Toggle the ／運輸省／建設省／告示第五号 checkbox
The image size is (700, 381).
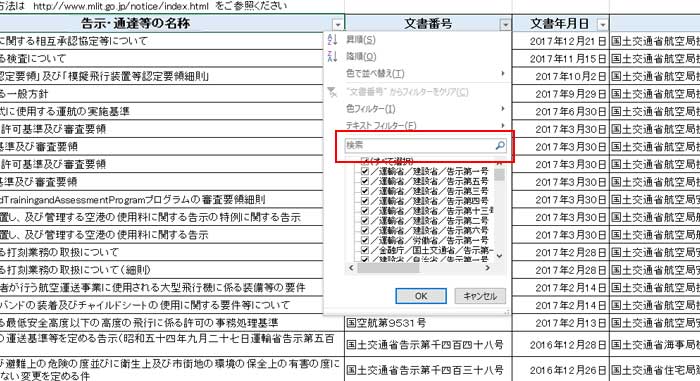[365, 181]
